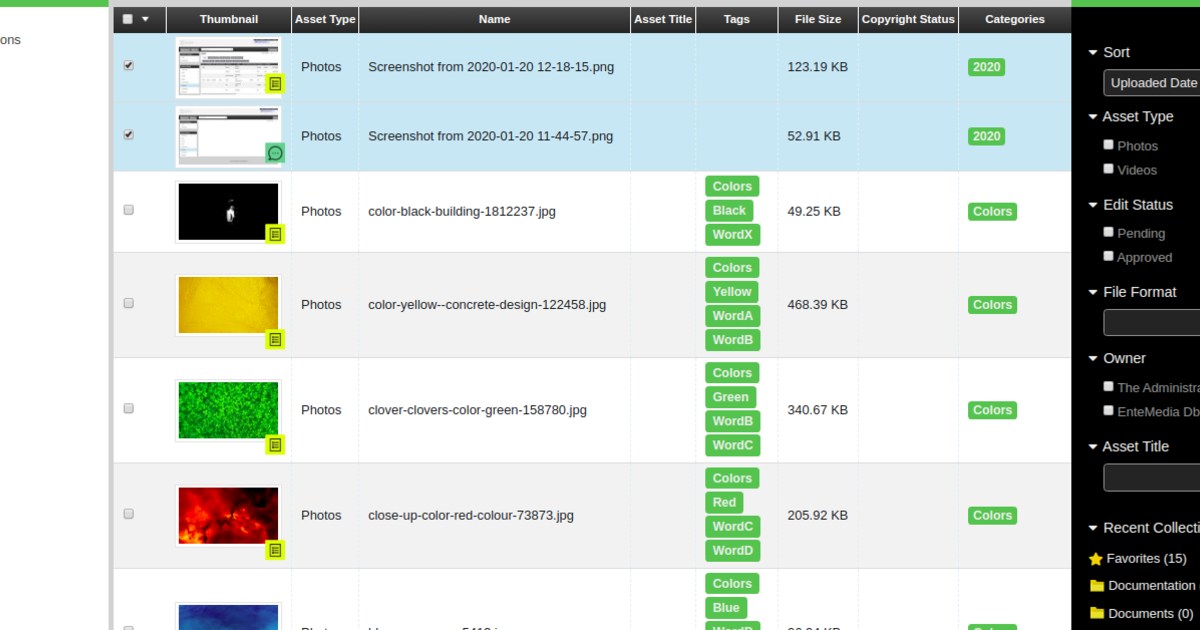Open the selection dropdown arrow beside the header checkbox
This screenshot has height=630, width=1200.
[x=146, y=19]
